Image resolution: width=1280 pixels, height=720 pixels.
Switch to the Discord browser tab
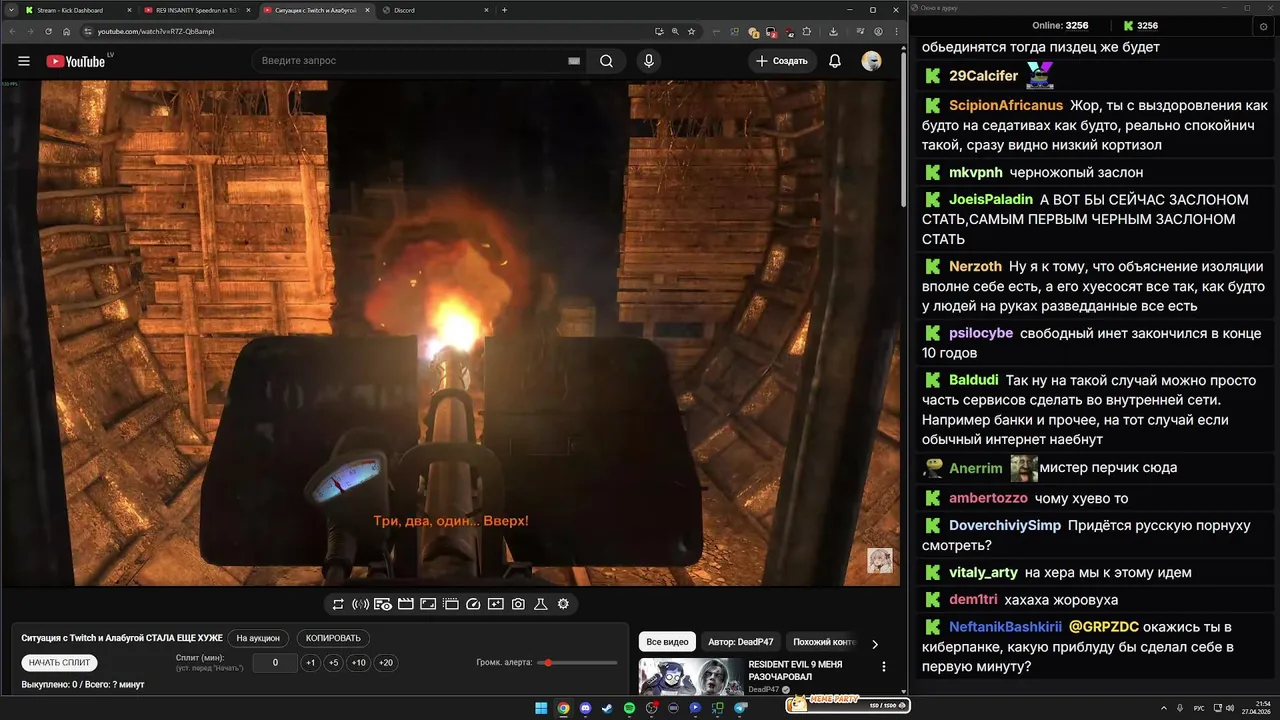[x=433, y=10]
